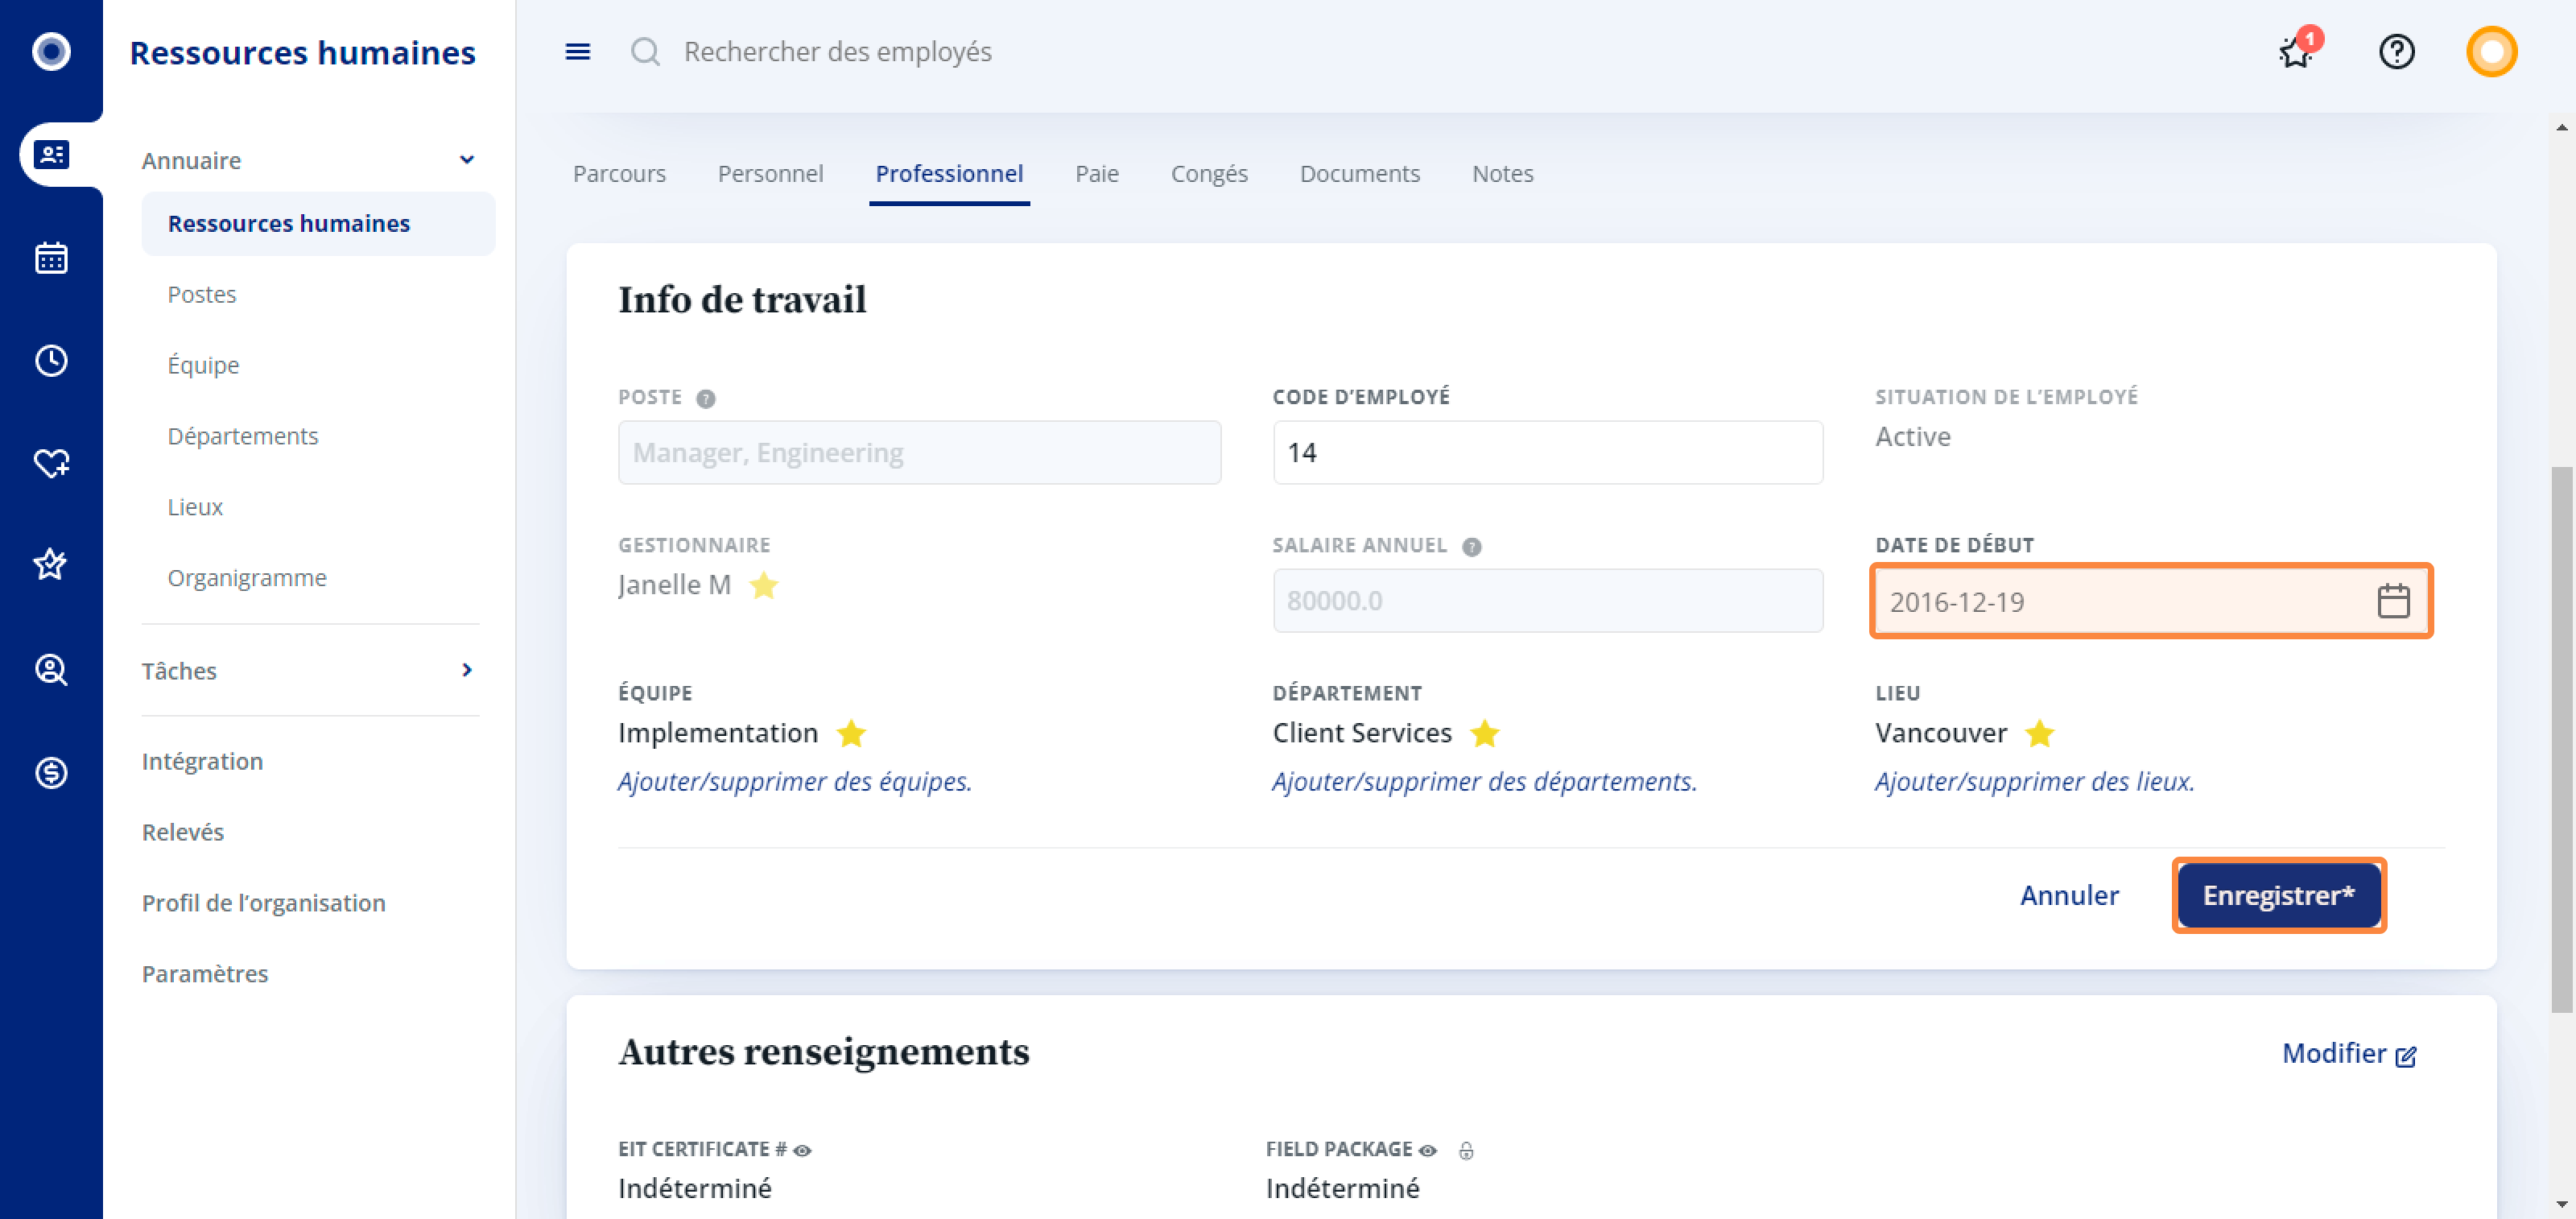Open the clock time-tracking sidebar icon

click(x=51, y=361)
